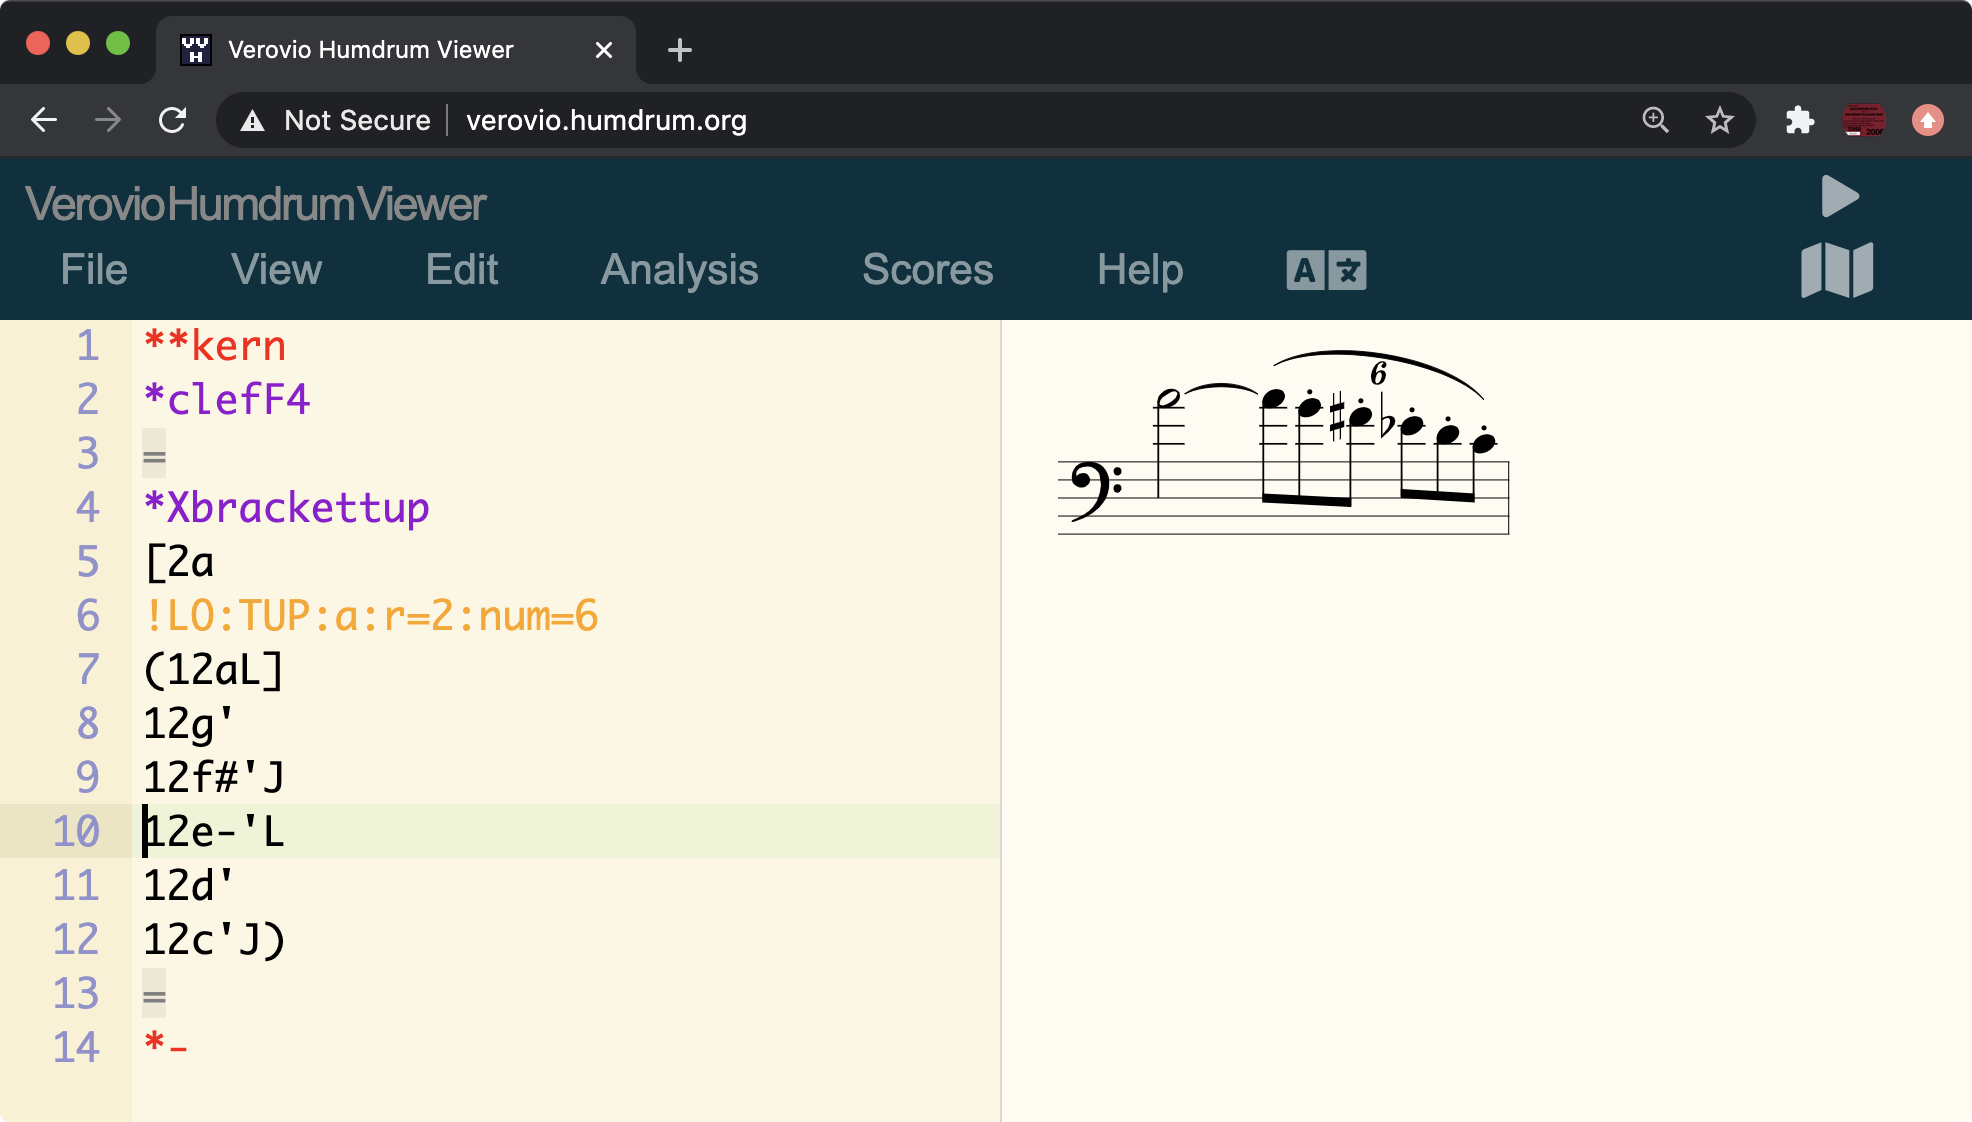Reload the Verovio Humdrum Viewer page
Screen dimensions: 1972x1122
172,120
